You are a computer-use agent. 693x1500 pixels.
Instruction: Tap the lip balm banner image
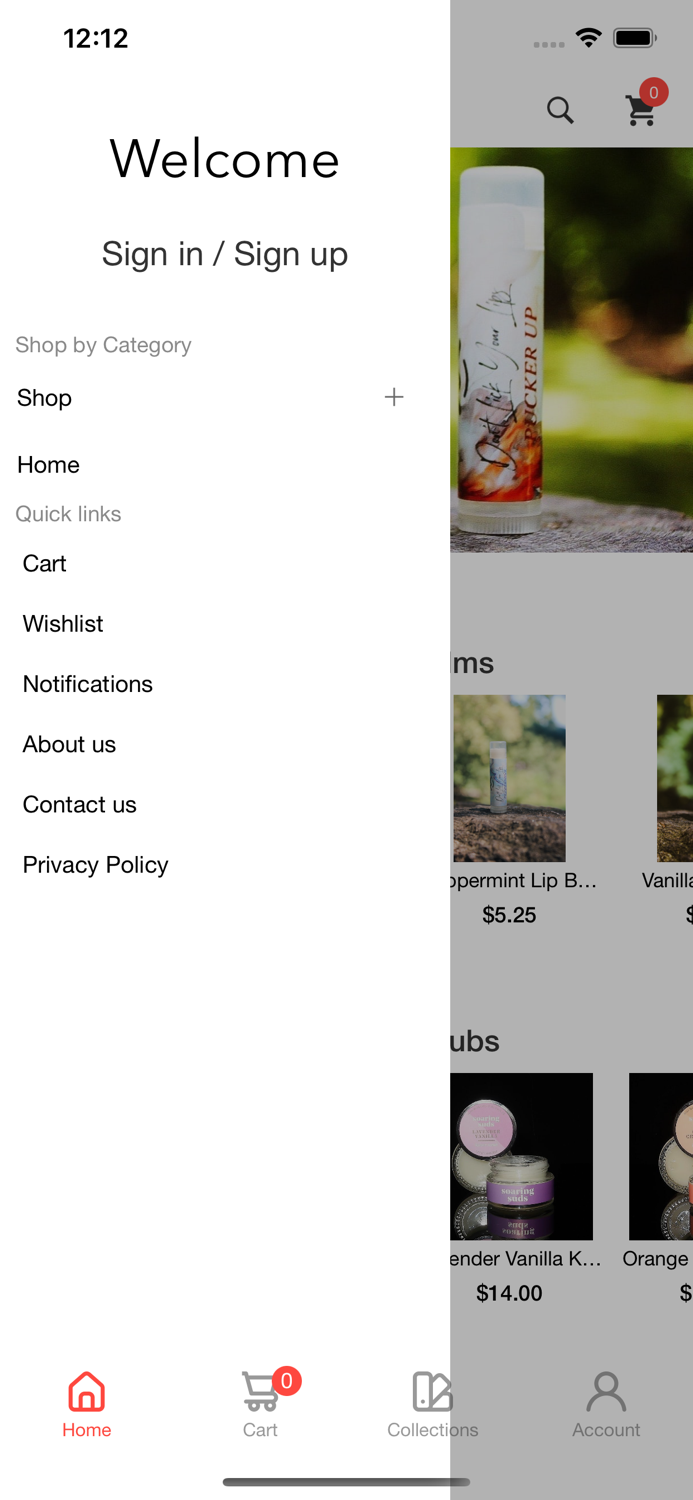tap(571, 350)
